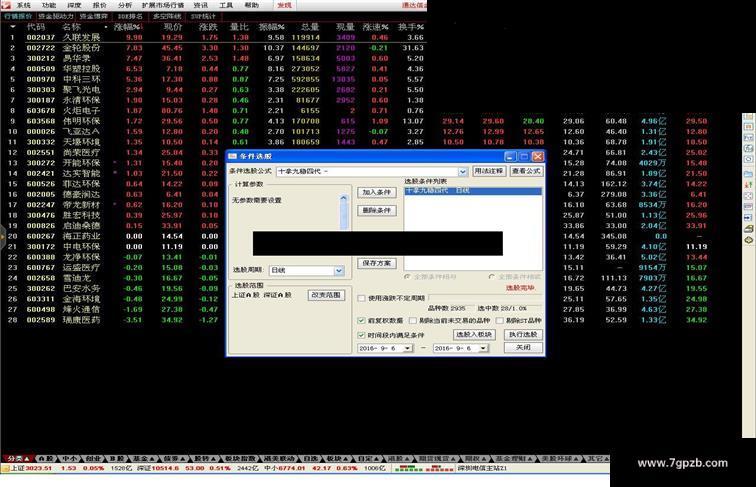The height and width of the screenshot is (487, 756).
Task: Click 中小 6774.01 index in status bar
Action: (285, 468)
